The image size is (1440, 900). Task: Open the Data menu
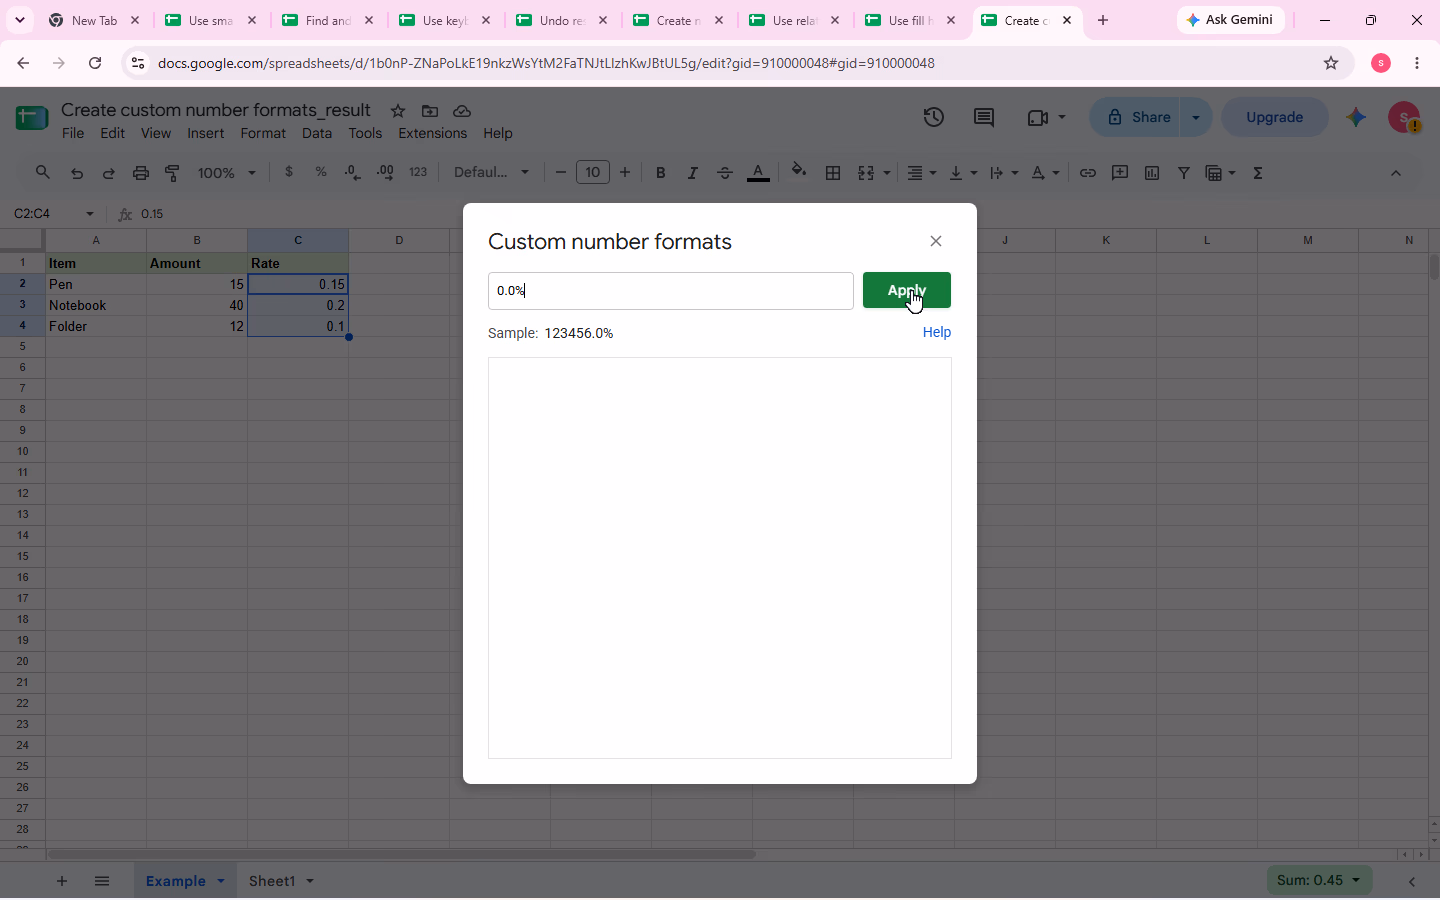click(x=317, y=133)
